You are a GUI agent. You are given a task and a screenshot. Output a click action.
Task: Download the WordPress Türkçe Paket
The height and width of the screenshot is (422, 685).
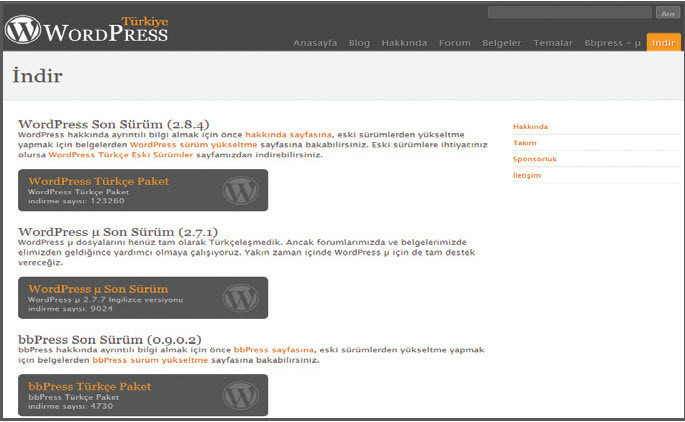(143, 190)
